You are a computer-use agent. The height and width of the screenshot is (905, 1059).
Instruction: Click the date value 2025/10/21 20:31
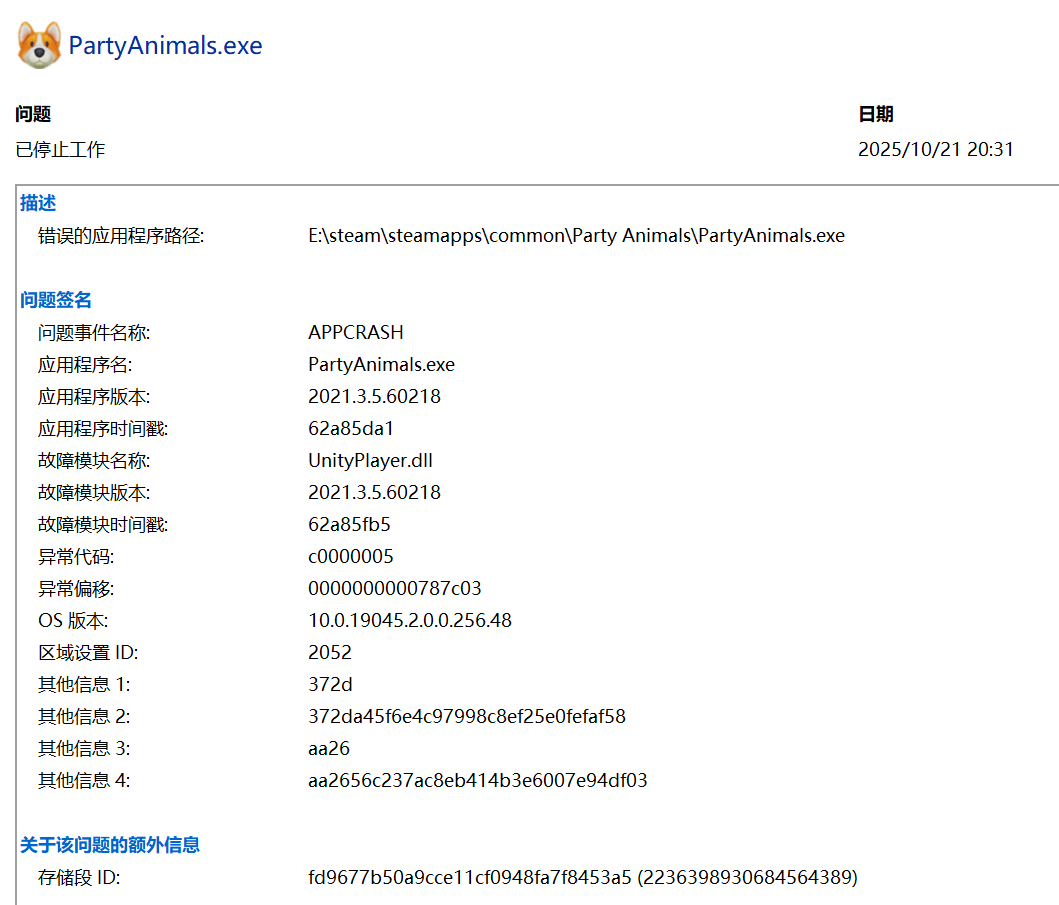tap(936, 149)
